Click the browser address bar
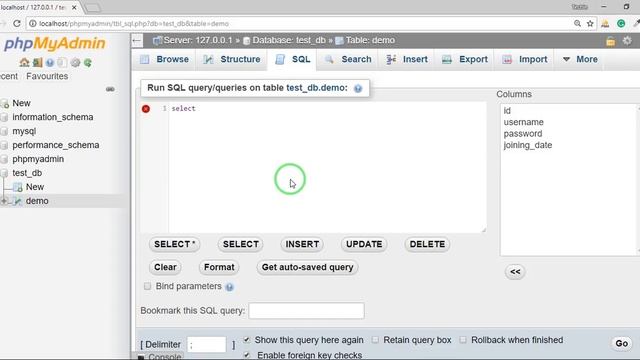This screenshot has height=360, width=640. coord(302,24)
